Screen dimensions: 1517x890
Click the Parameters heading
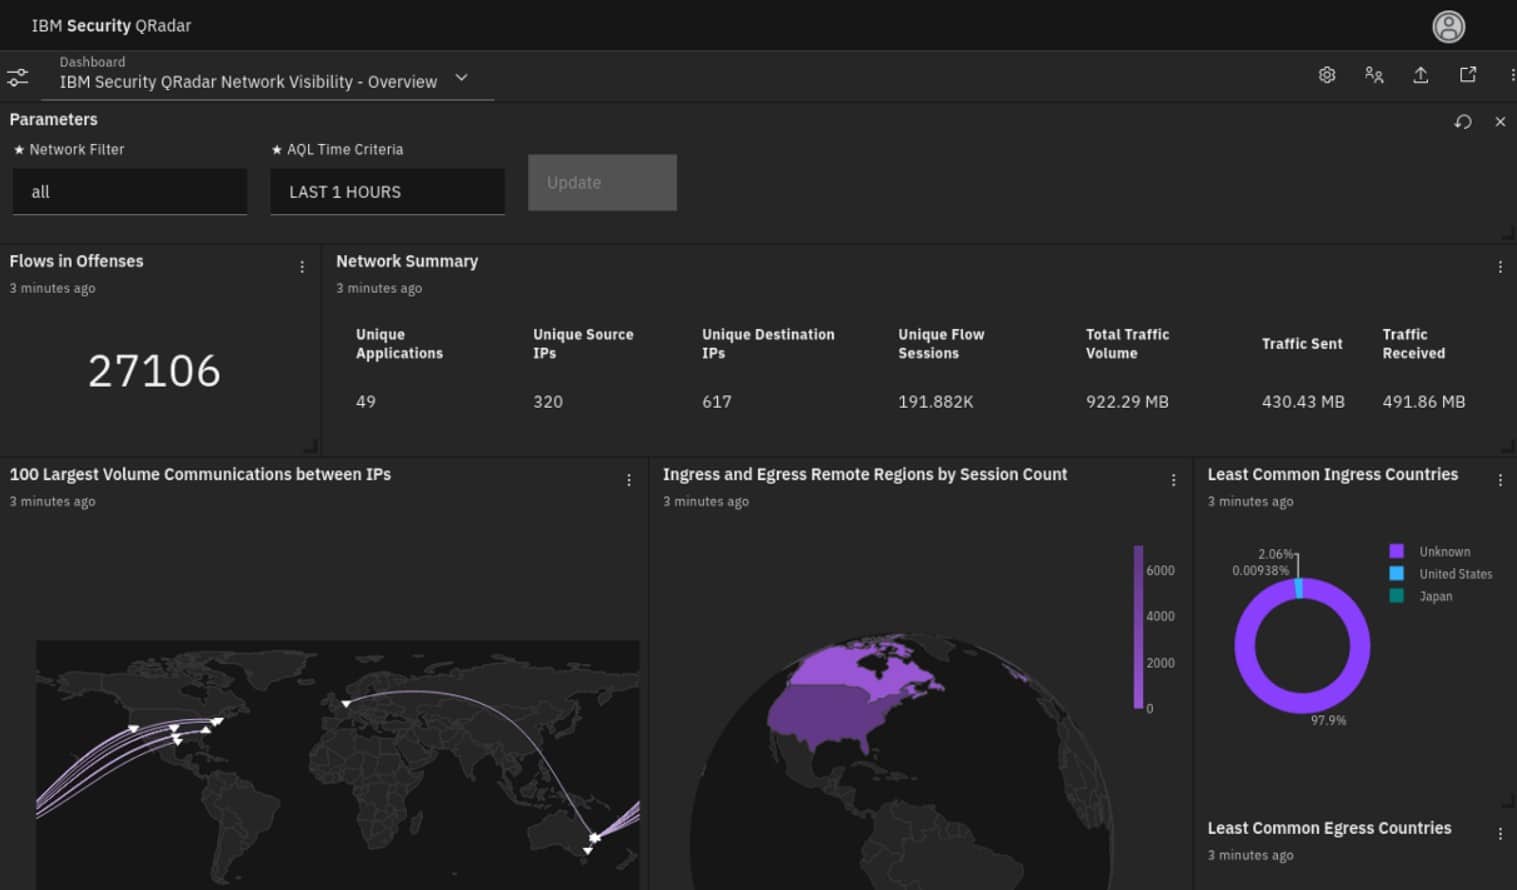tap(54, 119)
